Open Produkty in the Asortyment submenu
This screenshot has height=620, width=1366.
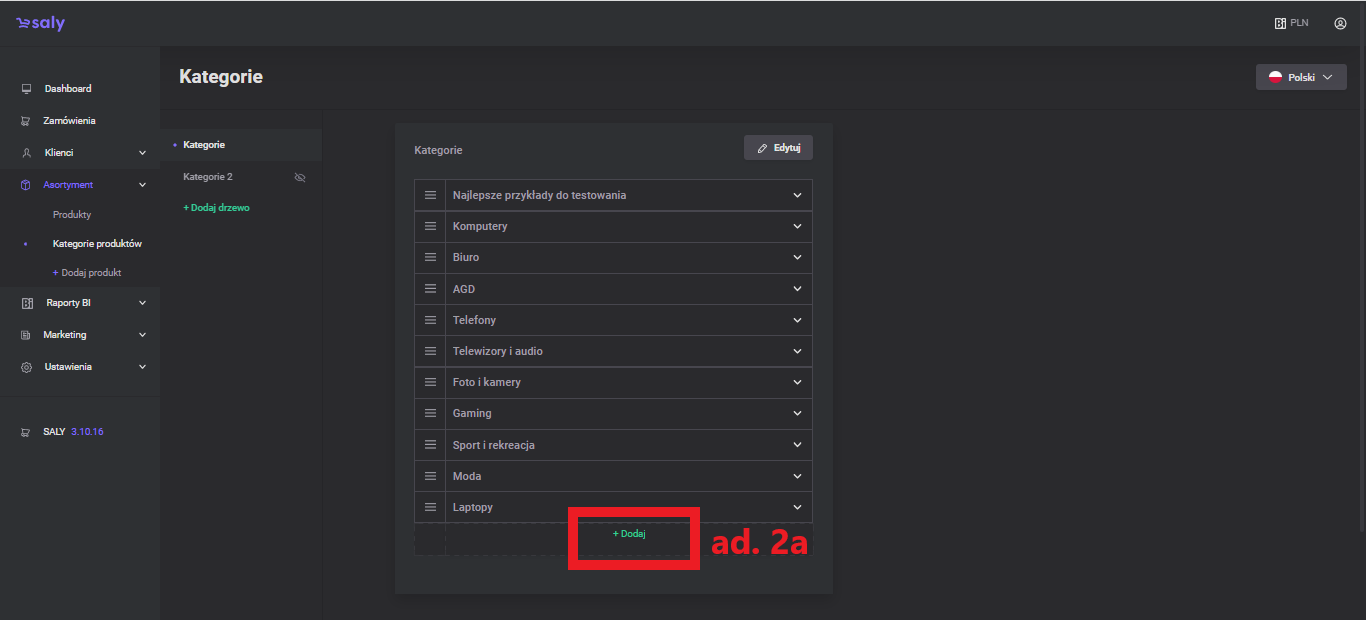click(72, 215)
